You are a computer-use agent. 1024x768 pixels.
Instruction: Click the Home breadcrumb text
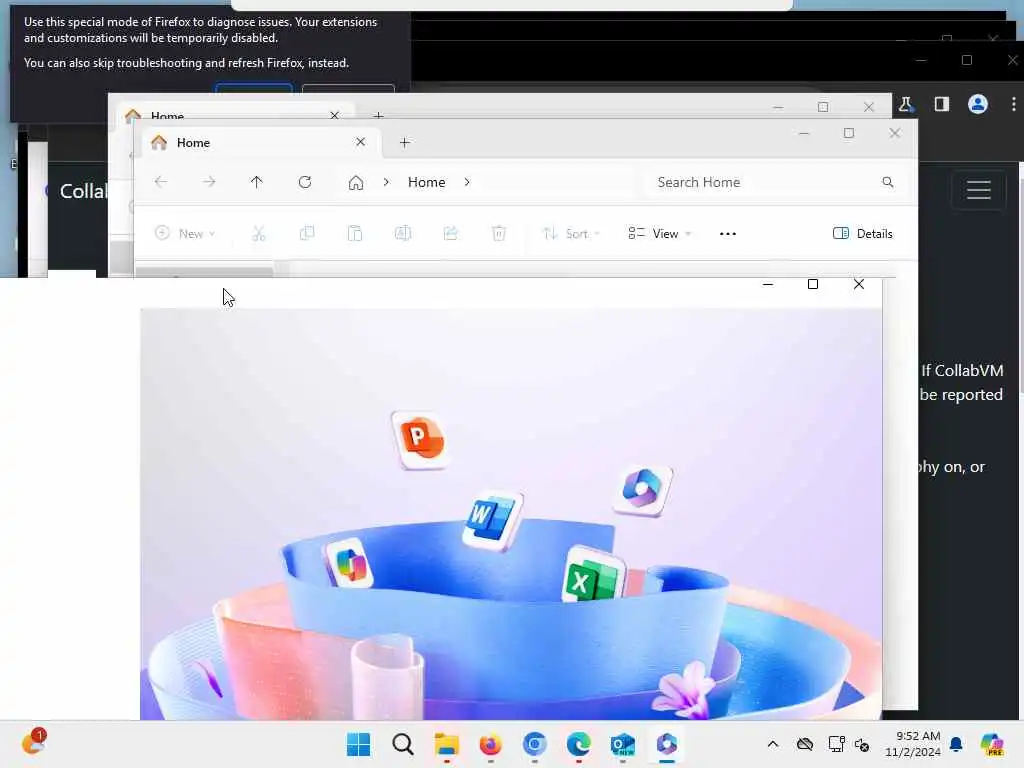click(426, 182)
